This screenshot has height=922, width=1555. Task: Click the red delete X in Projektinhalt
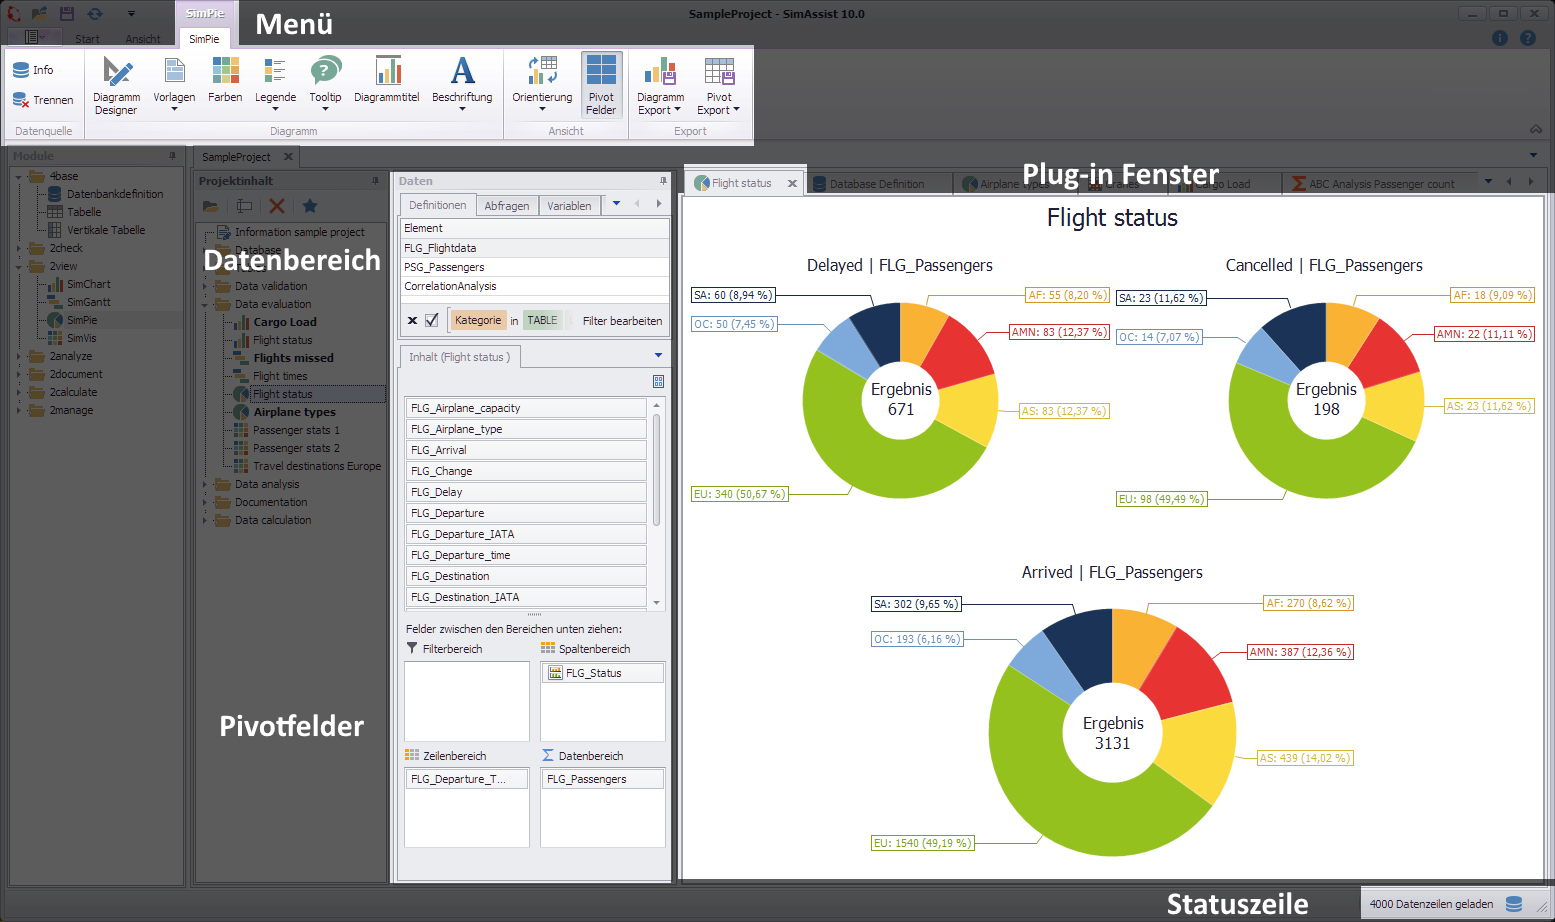coord(277,206)
